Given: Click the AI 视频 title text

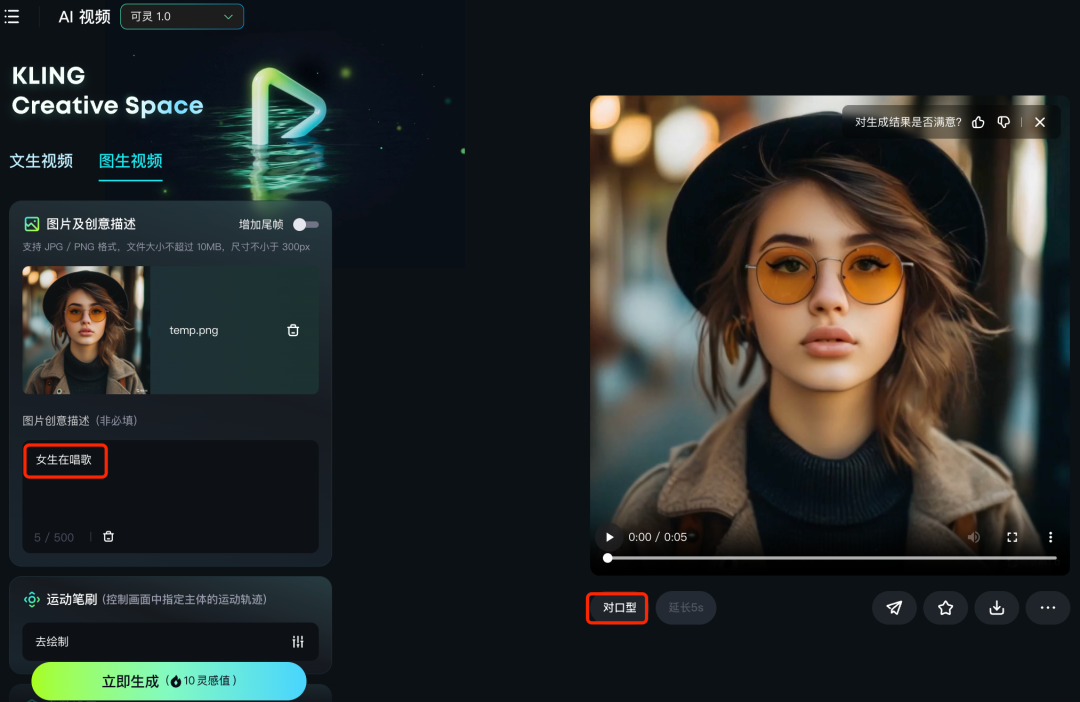Looking at the screenshot, I should tap(84, 17).
